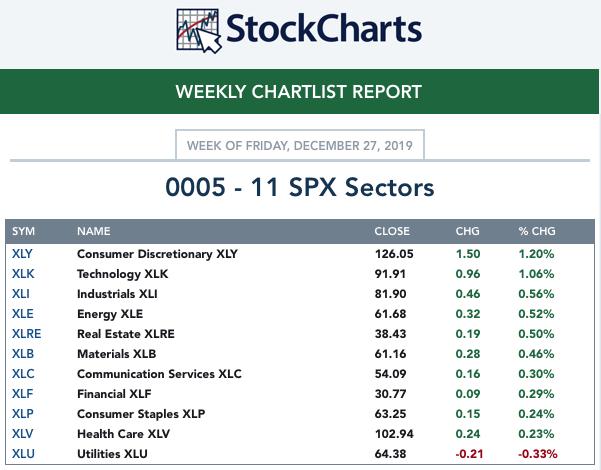This screenshot has width=601, height=470.
Task: Open the XLV symbol link
Action: (22, 434)
